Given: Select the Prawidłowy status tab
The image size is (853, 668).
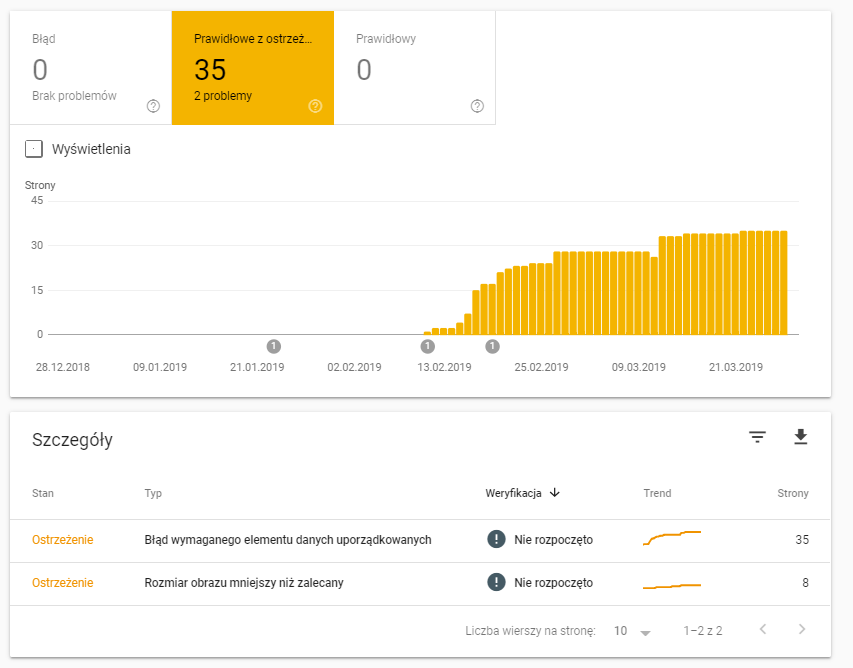Looking at the screenshot, I should coord(414,68).
